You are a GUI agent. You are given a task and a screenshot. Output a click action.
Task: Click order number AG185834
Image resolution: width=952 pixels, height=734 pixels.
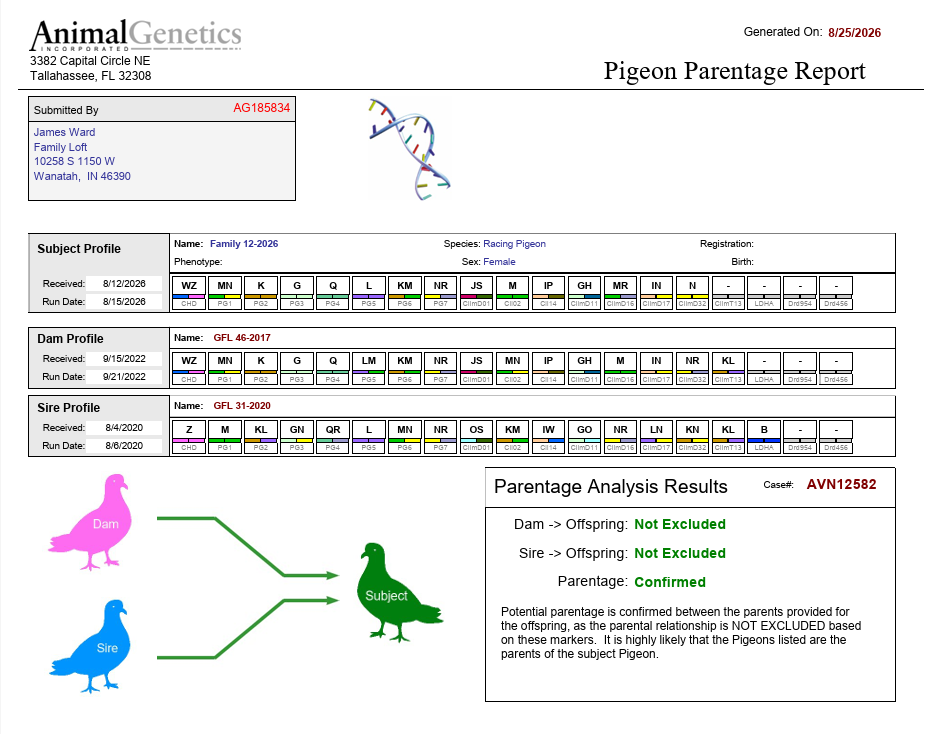[x=262, y=108]
